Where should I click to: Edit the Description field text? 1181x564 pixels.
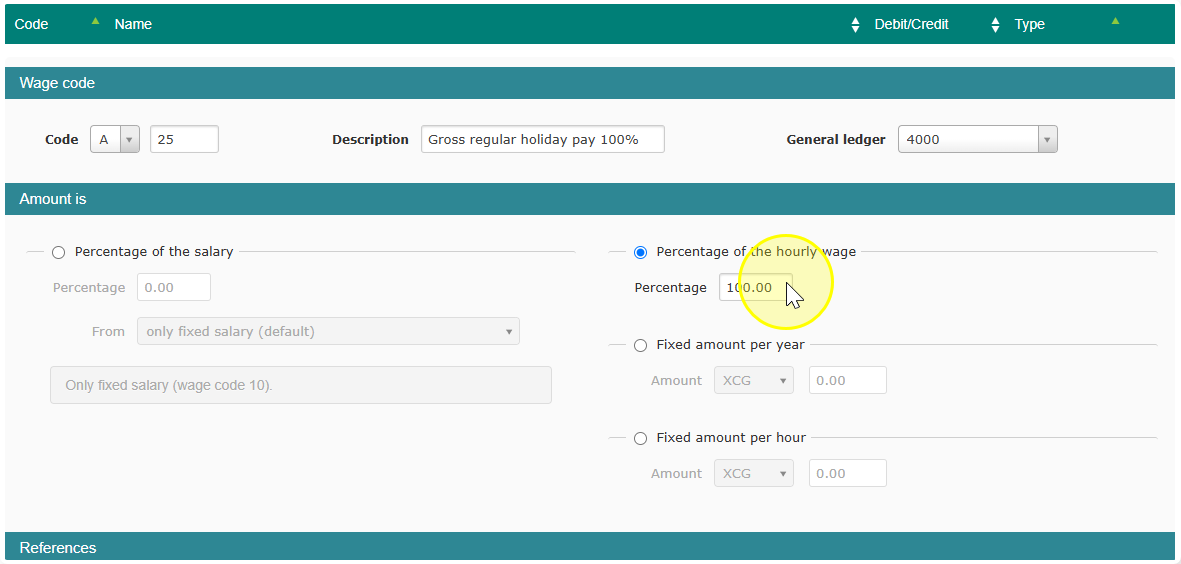pos(542,139)
